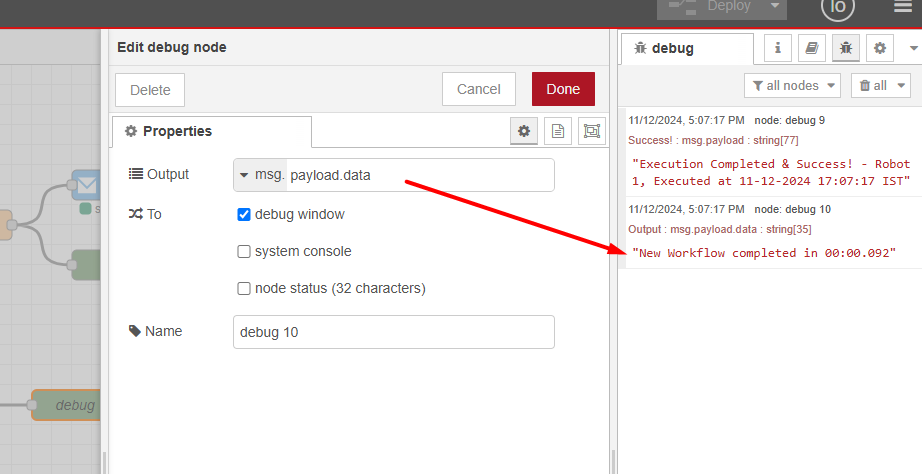Open node appearance icon tab
922x474 pixels.
[592, 131]
